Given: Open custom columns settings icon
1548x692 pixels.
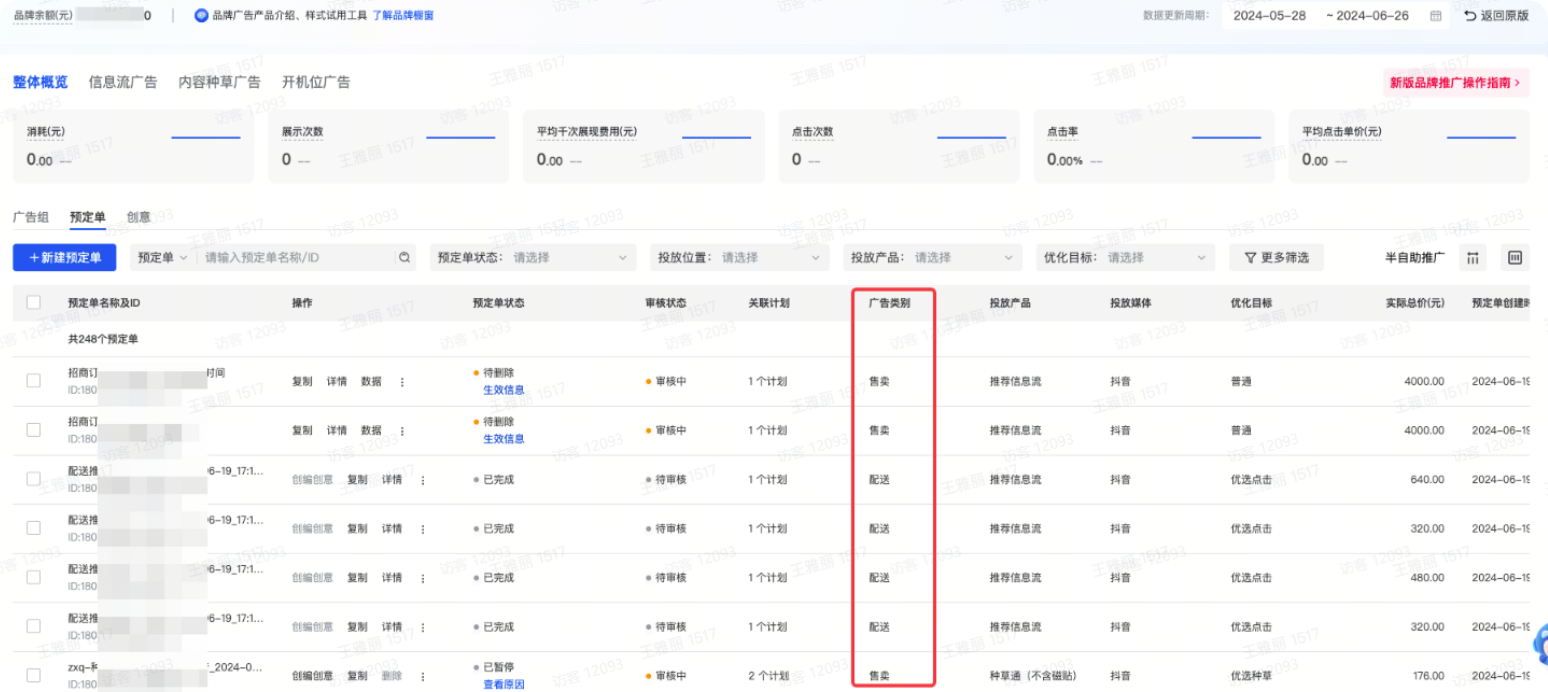Looking at the screenshot, I should 1473,258.
